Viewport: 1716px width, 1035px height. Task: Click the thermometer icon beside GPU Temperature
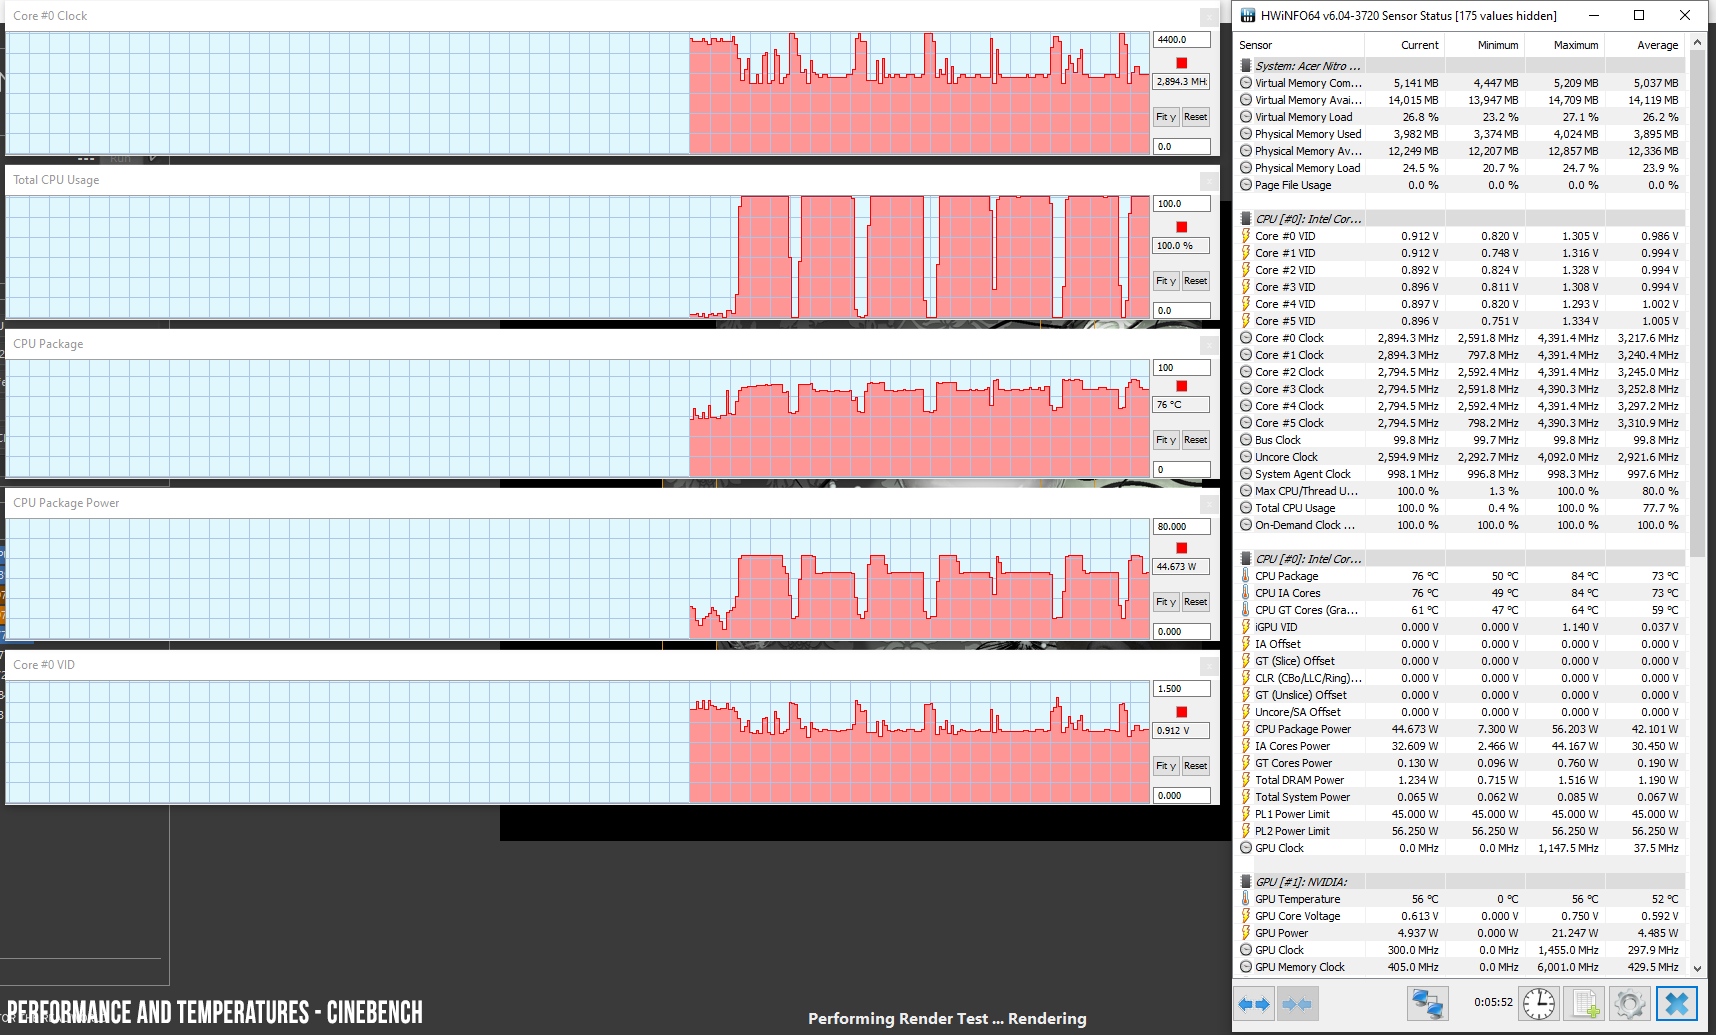coord(1245,899)
